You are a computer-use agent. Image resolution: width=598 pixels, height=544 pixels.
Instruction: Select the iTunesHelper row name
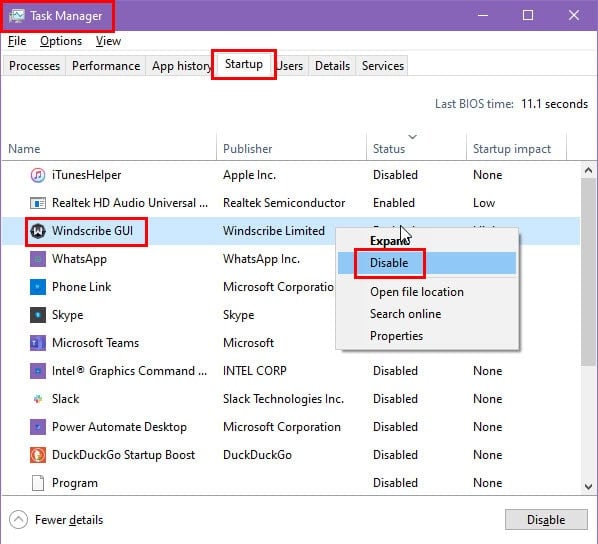[87, 175]
